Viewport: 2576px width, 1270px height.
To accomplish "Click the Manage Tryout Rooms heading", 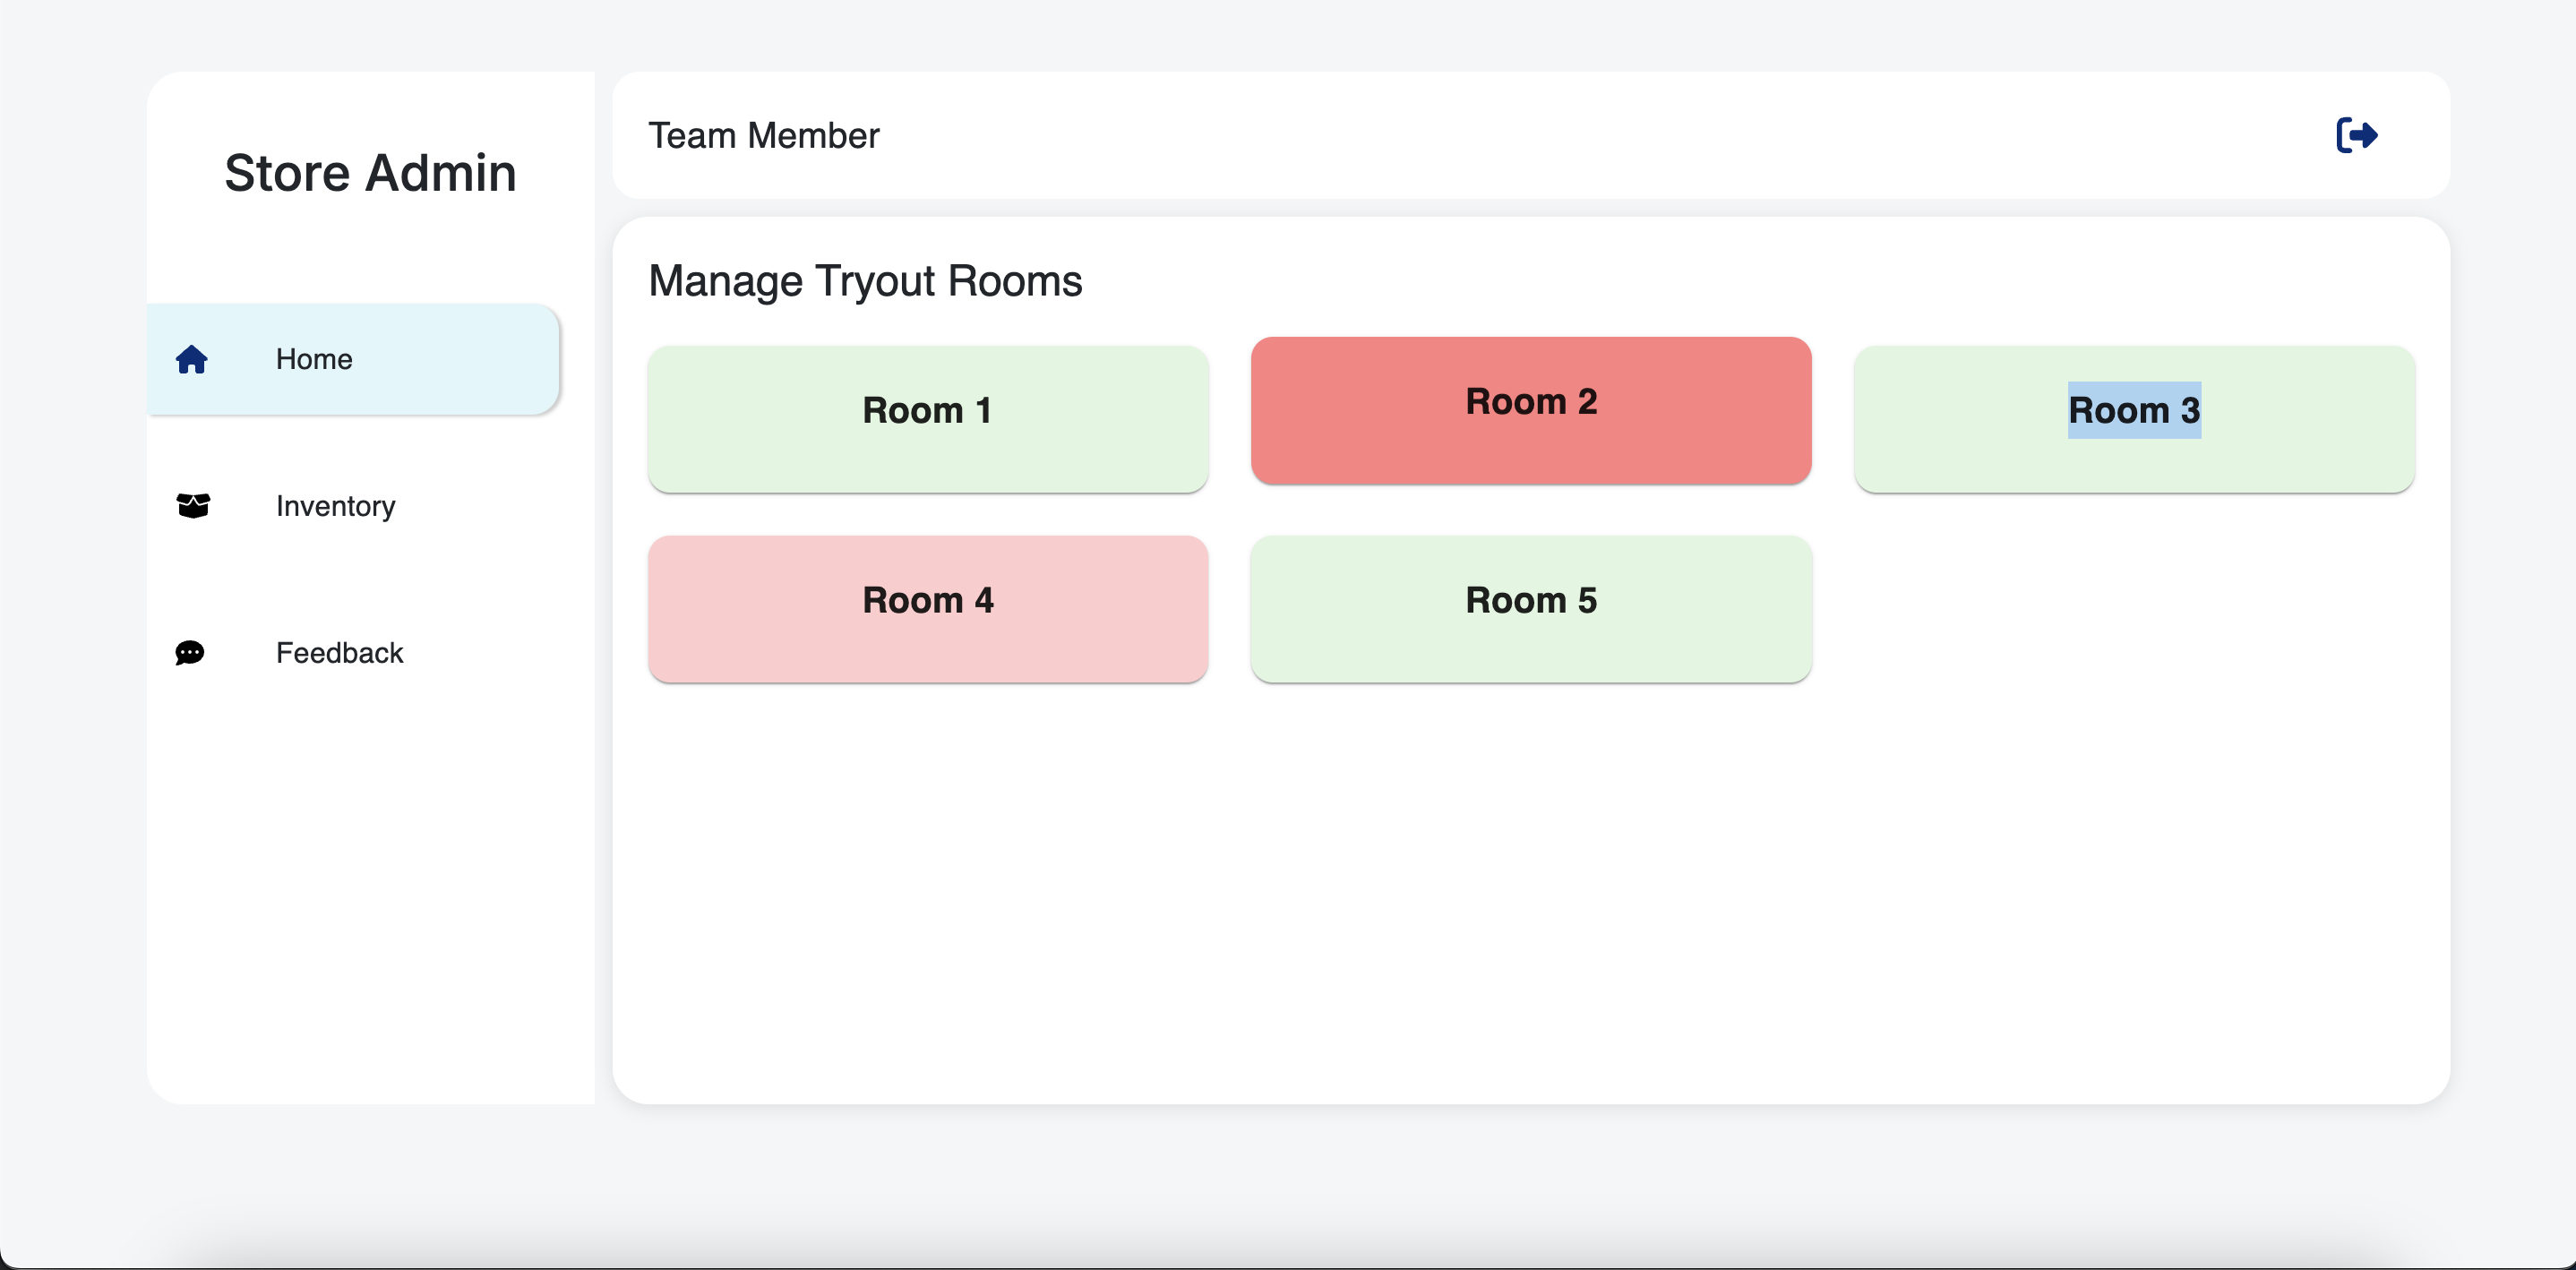I will [x=865, y=281].
